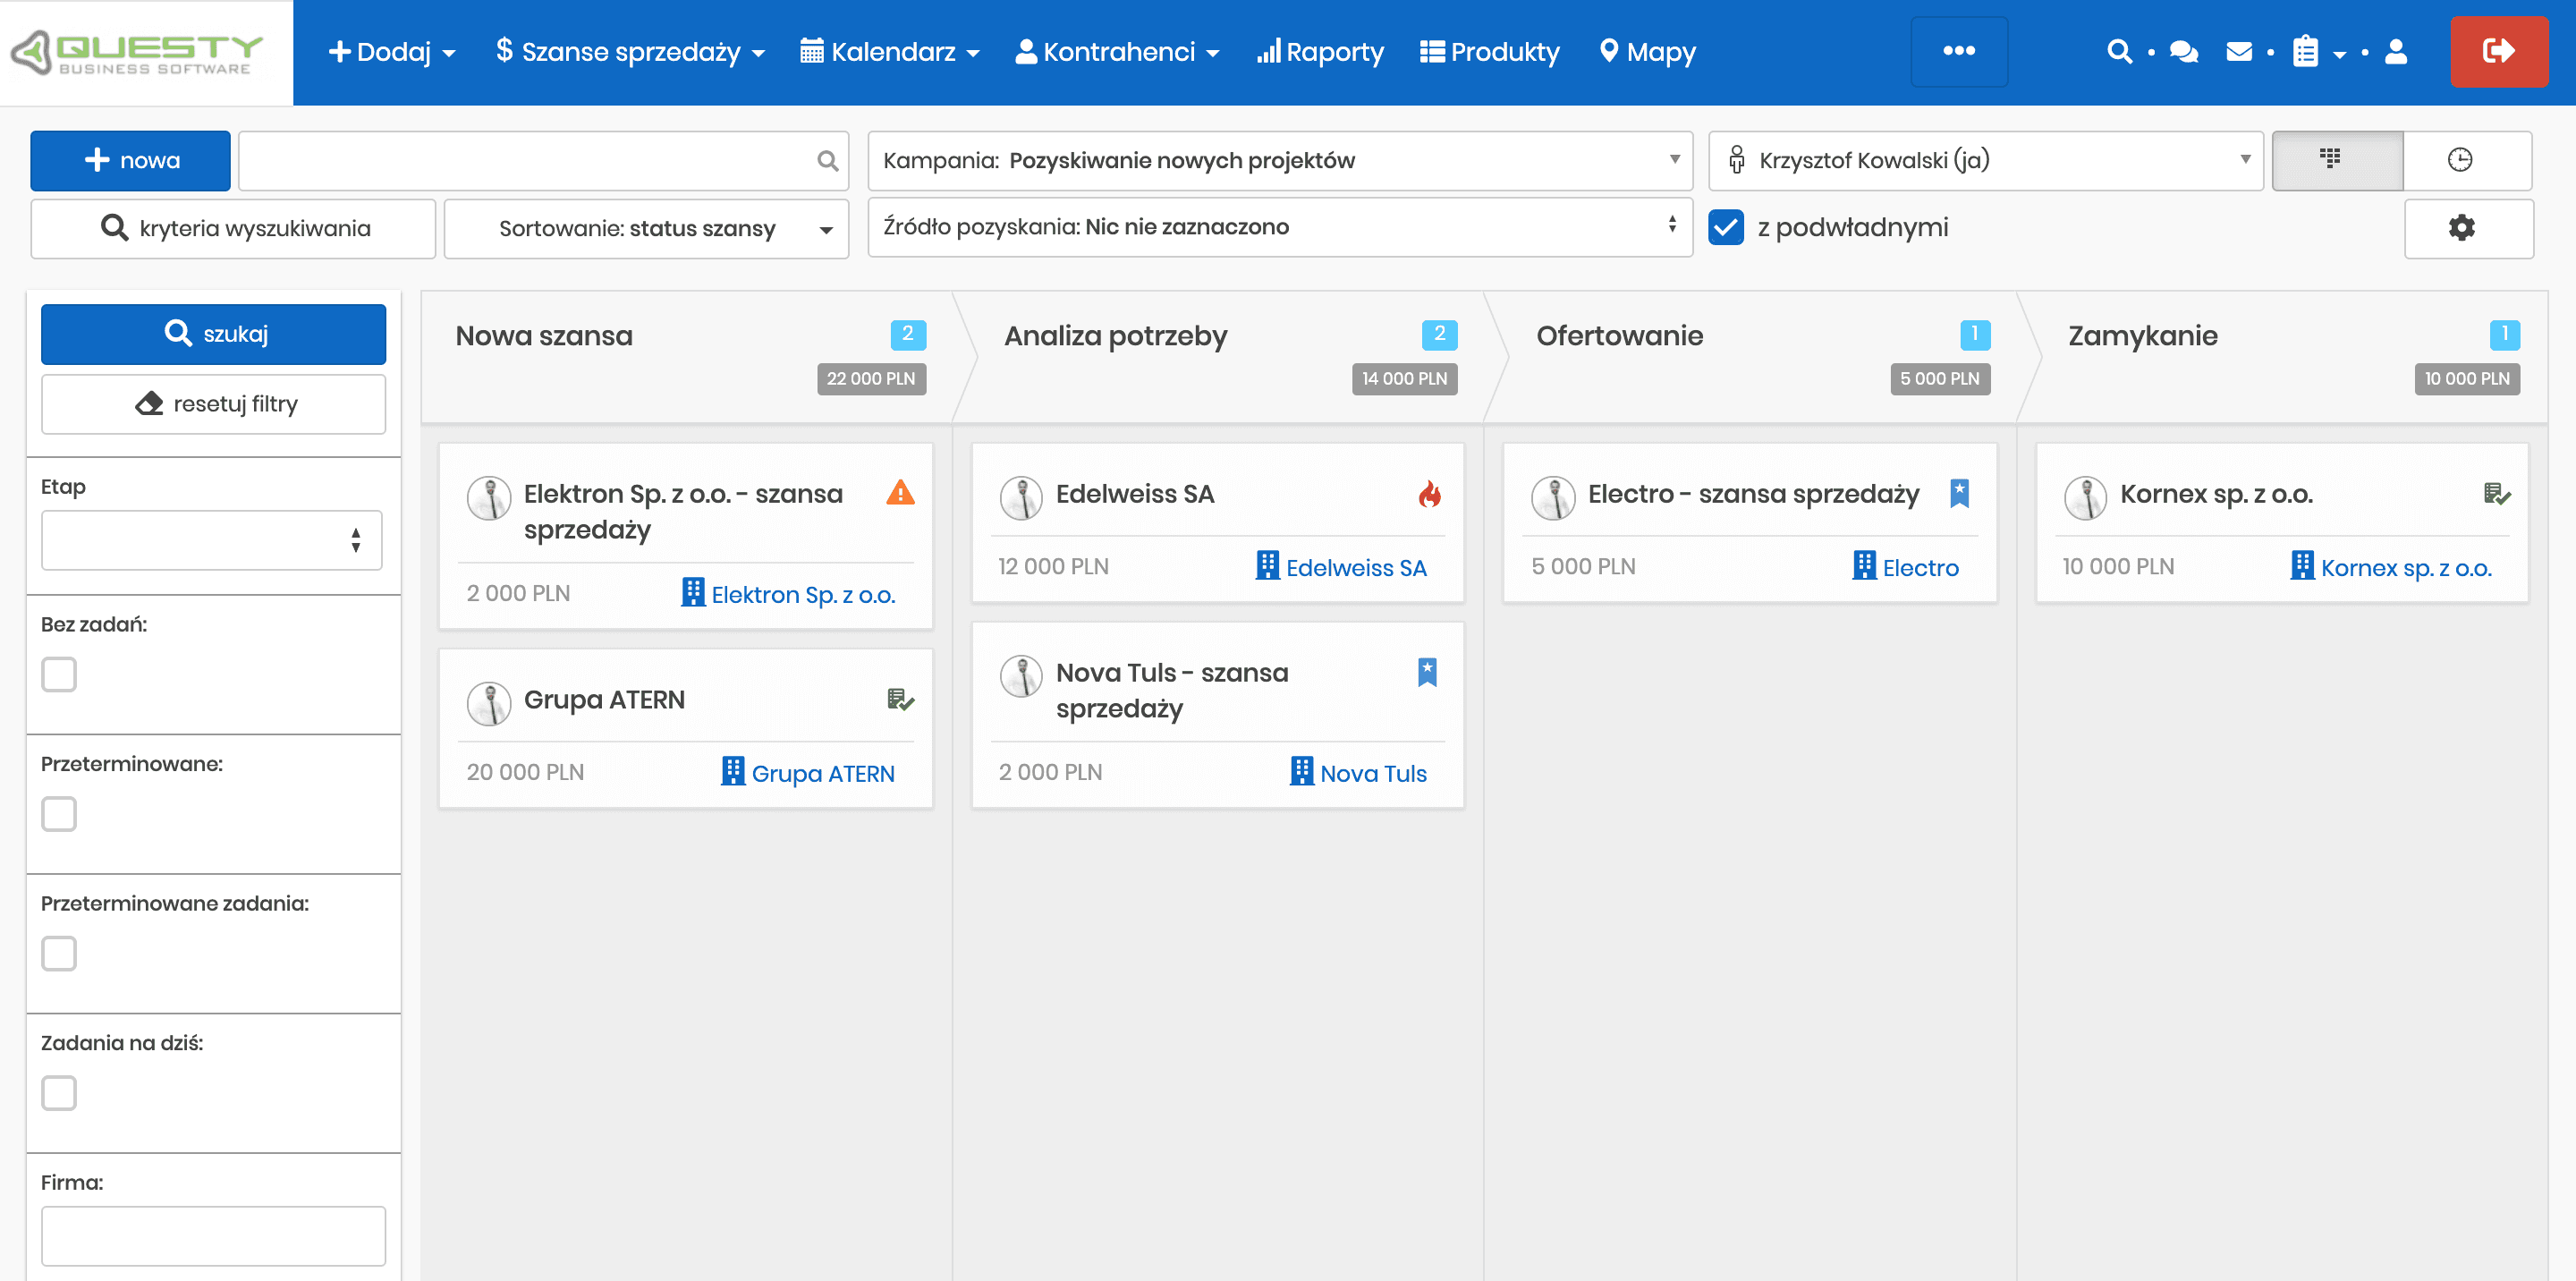Click the Questy Business Software logo
This screenshot has height=1281, width=2576.
(137, 52)
